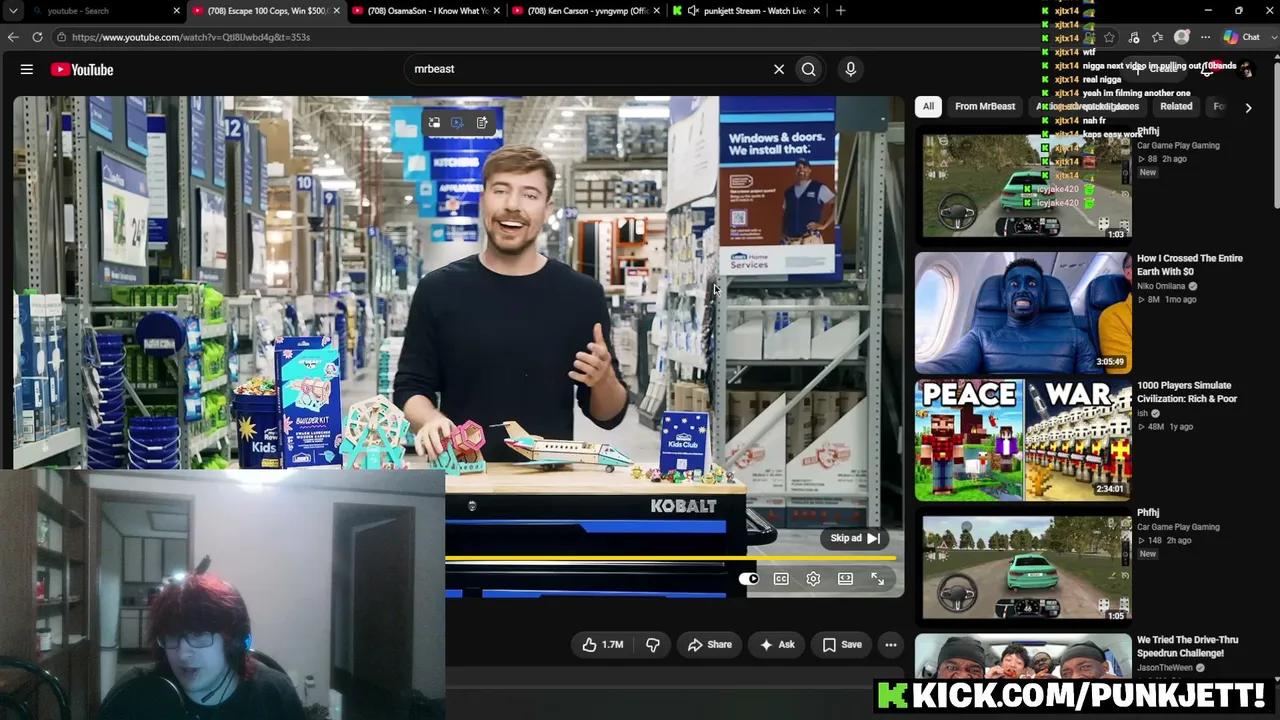Screen dimensions: 1280x720
Task: Mute the punkjett Stream tab audio
Action: (693, 11)
